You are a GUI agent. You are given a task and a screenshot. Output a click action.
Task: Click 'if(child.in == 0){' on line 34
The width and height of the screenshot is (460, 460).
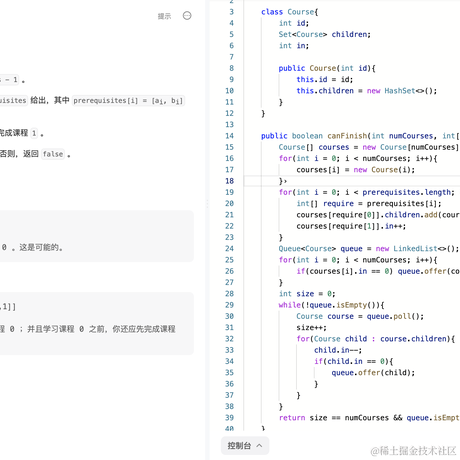tap(353, 361)
